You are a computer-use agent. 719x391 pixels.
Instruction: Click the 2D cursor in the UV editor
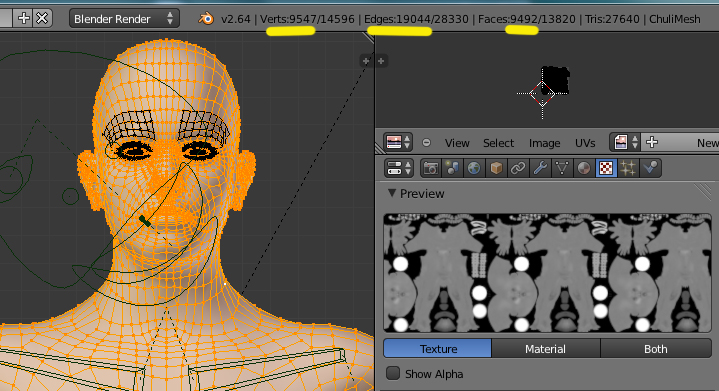point(542,94)
